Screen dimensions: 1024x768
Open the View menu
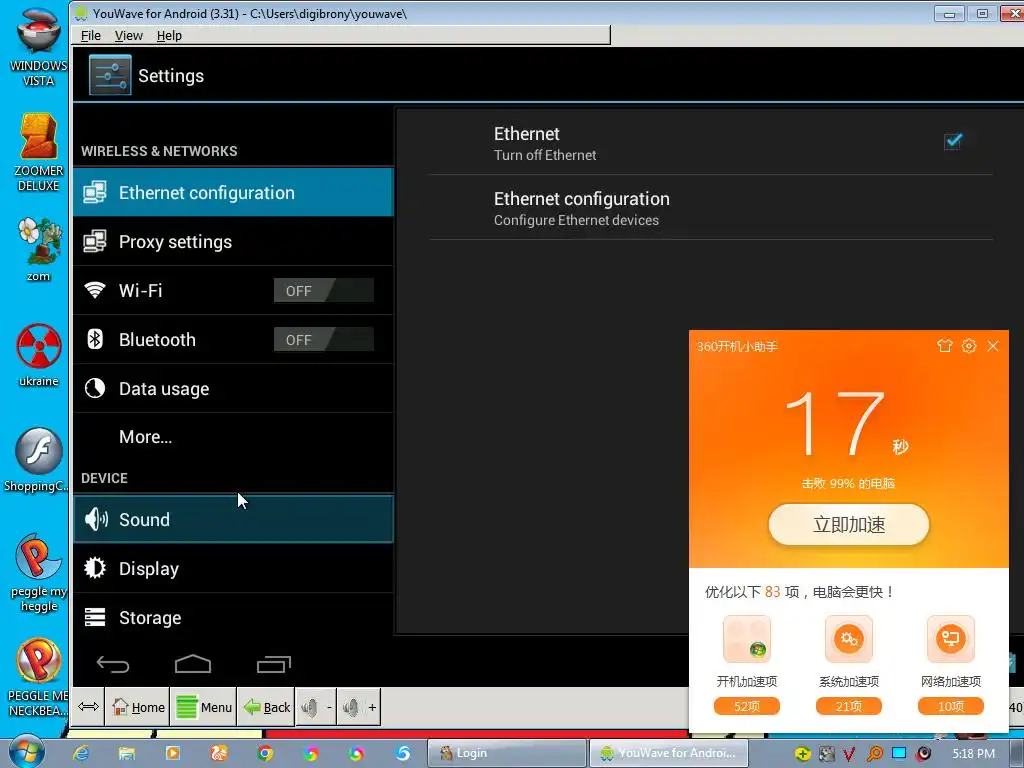tap(129, 35)
